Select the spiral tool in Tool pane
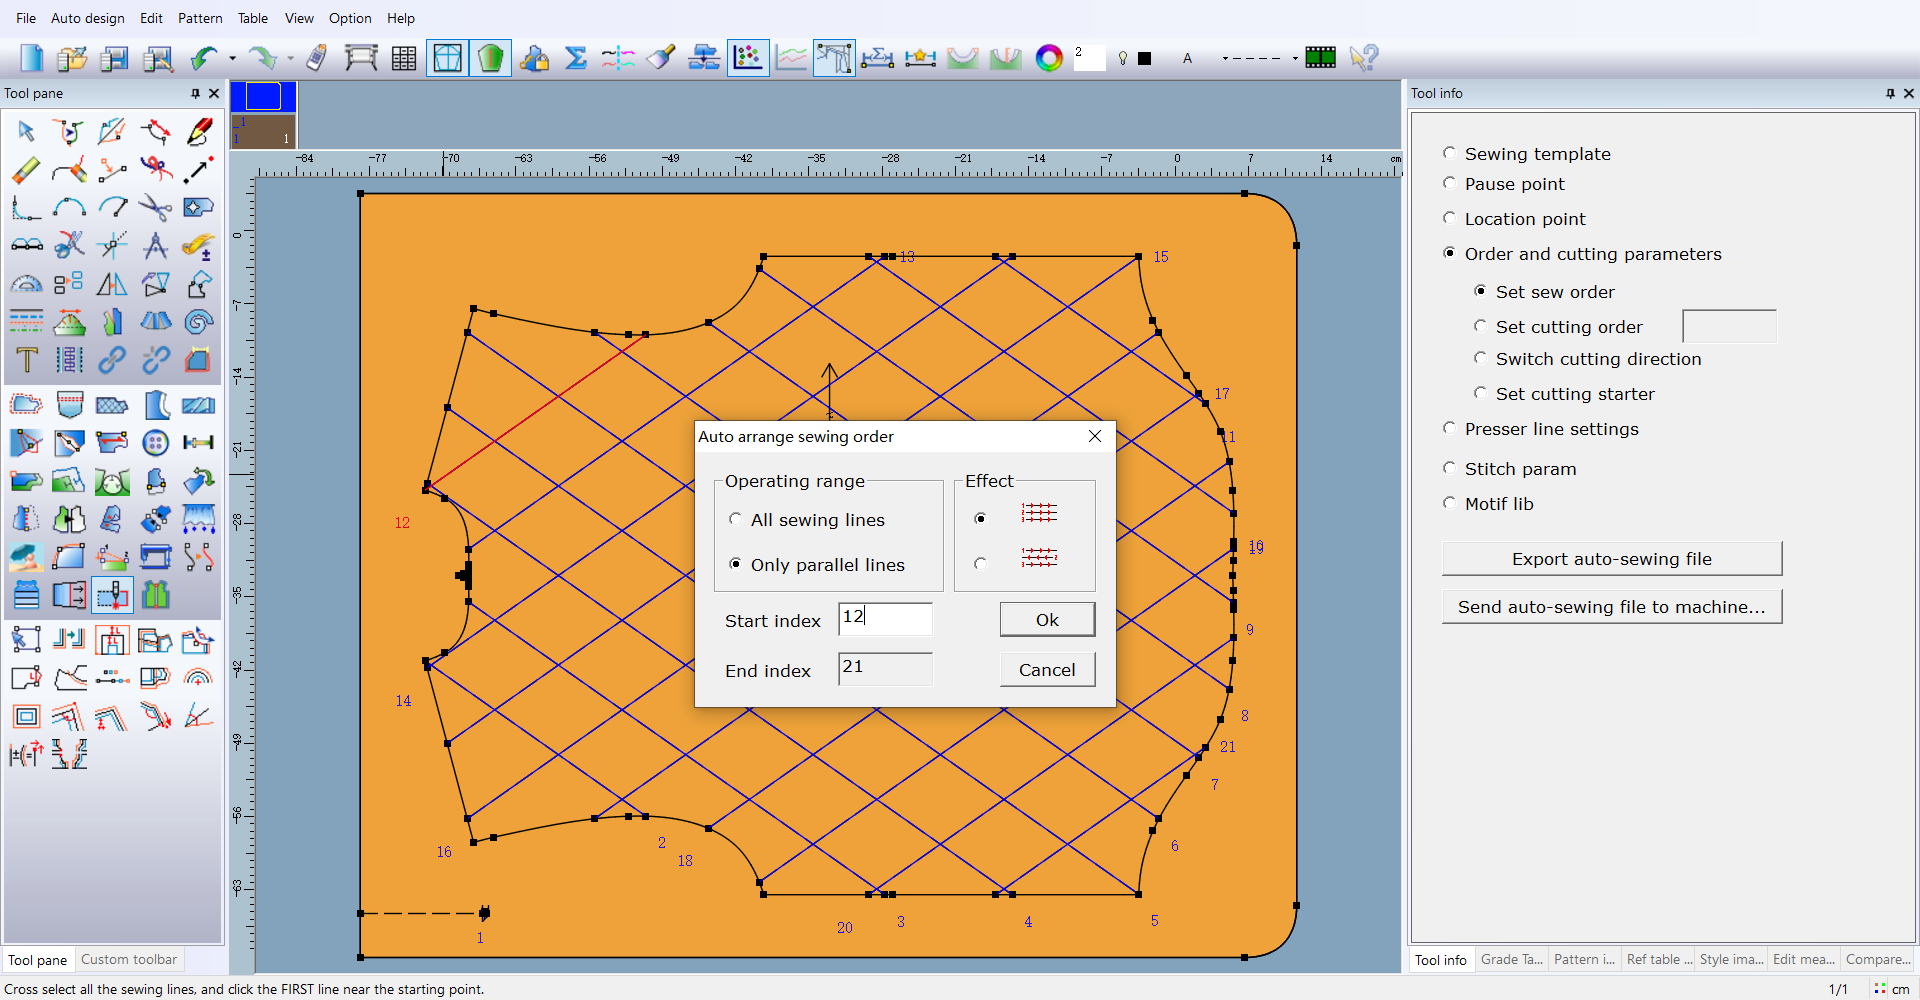 pyautogui.click(x=199, y=322)
